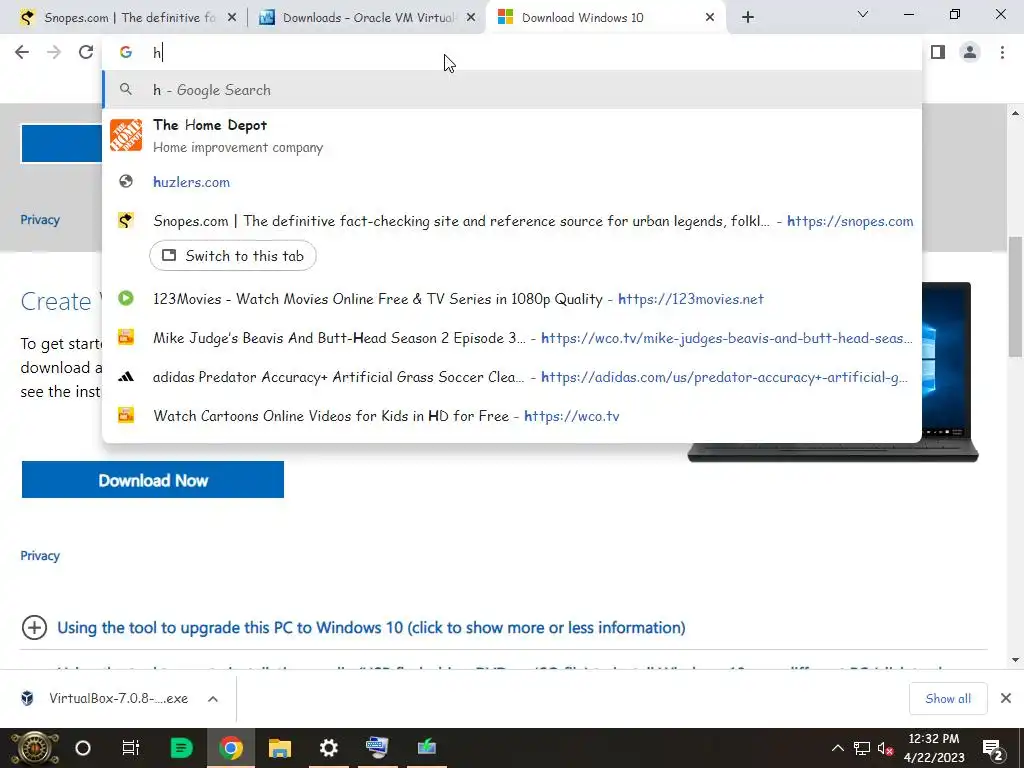Pick the huzlers.com suggestion
Image resolution: width=1024 pixels, height=768 pixels.
tap(512, 182)
